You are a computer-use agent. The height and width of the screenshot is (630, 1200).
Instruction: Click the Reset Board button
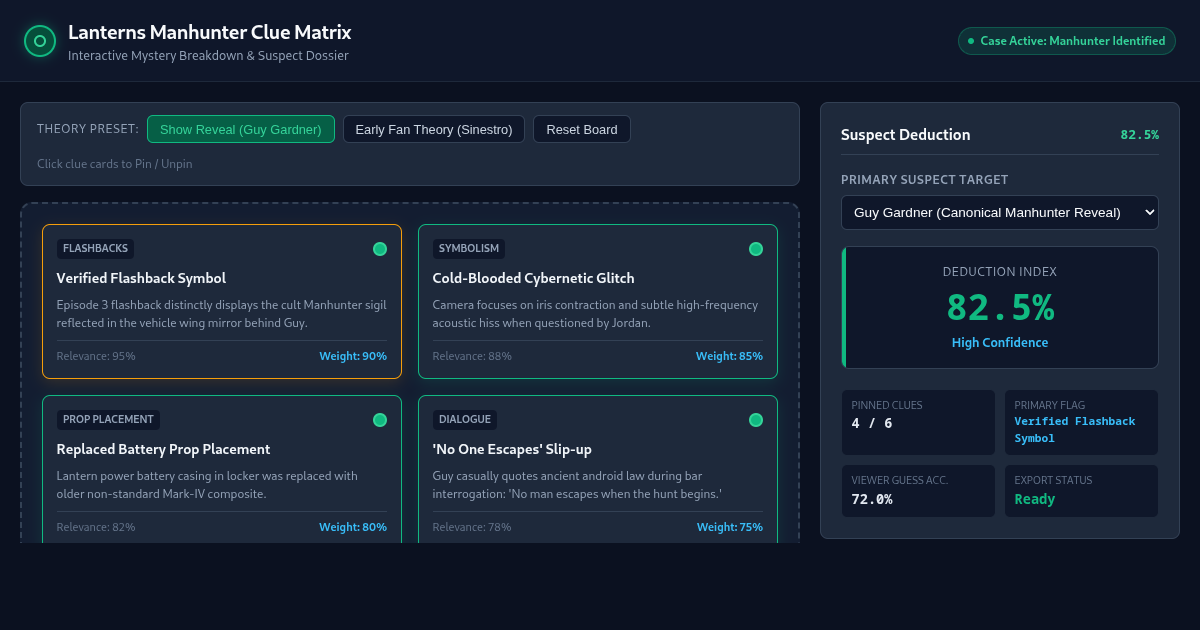click(x=582, y=129)
